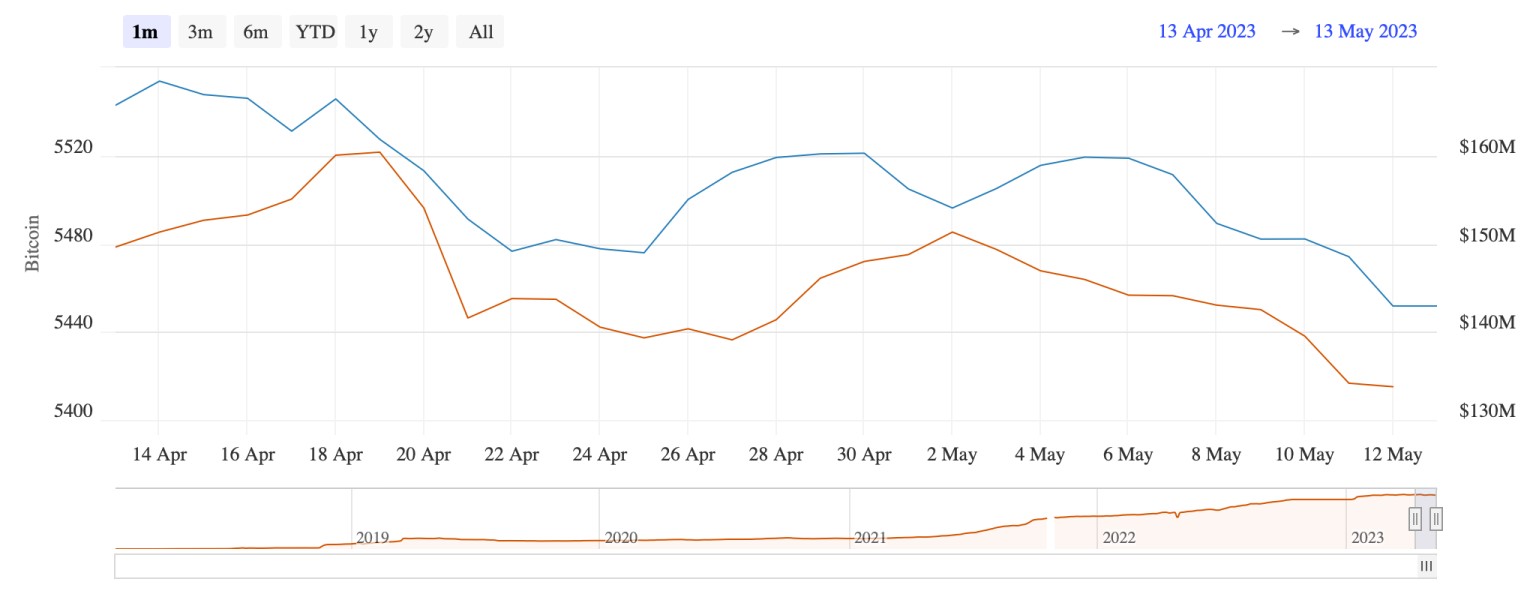Choose the 6m zoom range
The height and width of the screenshot is (600, 1536).
click(x=256, y=32)
